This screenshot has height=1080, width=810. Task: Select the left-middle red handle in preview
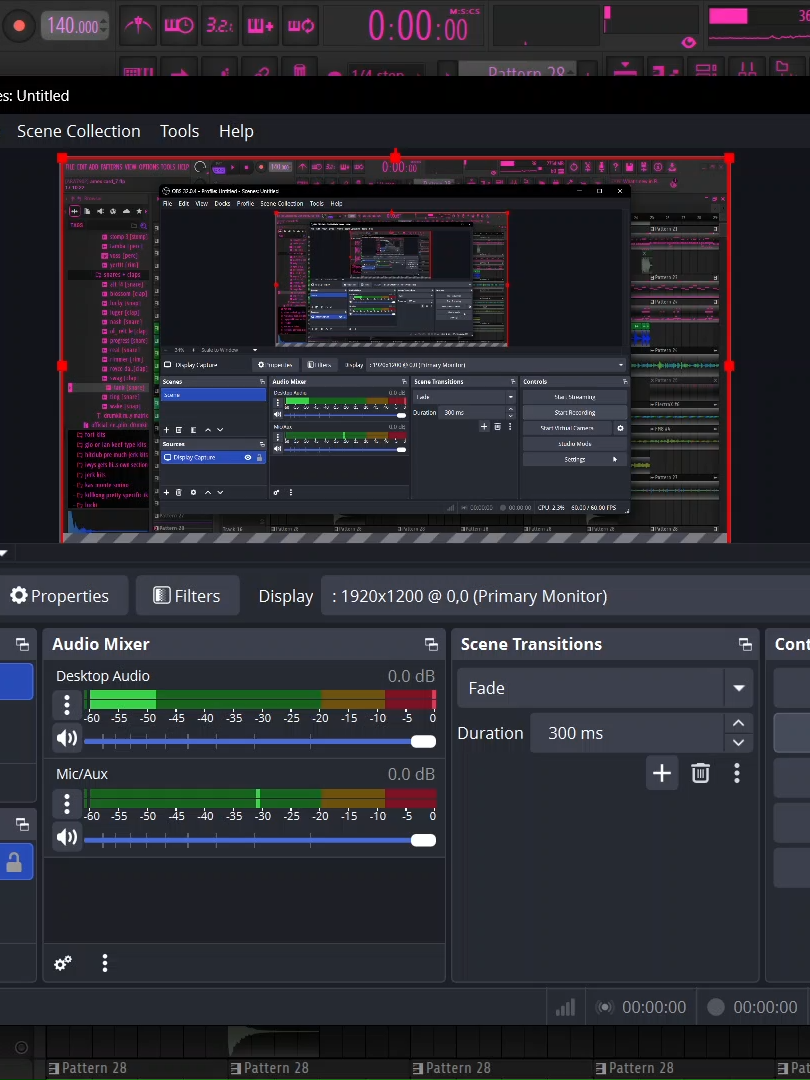click(62, 366)
